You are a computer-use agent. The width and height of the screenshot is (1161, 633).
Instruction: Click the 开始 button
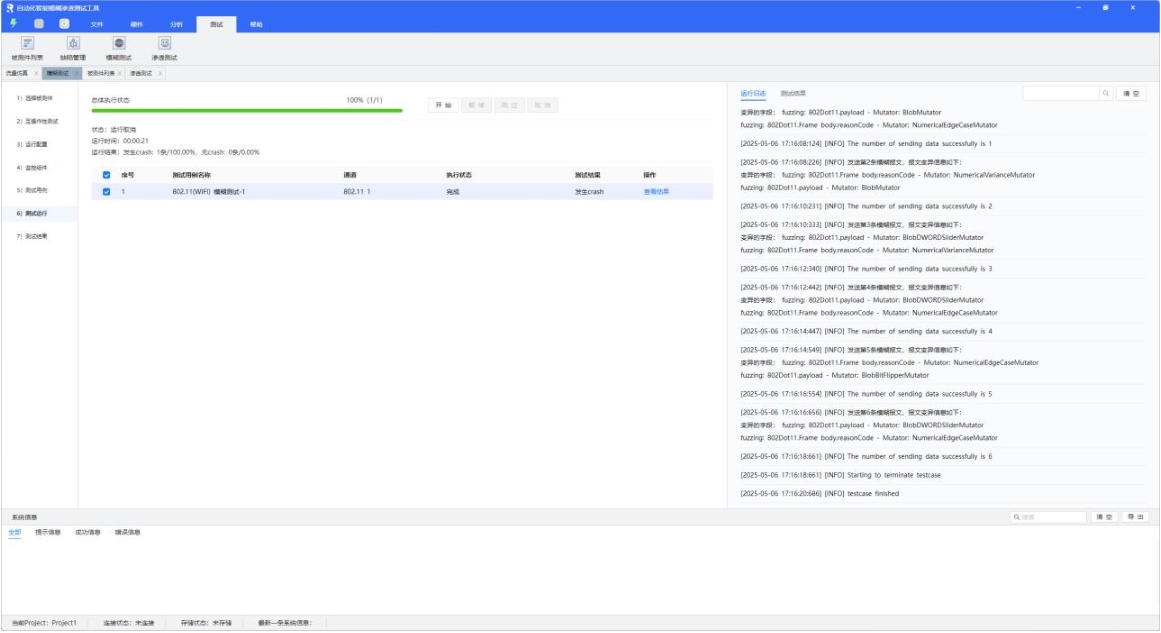click(x=444, y=105)
